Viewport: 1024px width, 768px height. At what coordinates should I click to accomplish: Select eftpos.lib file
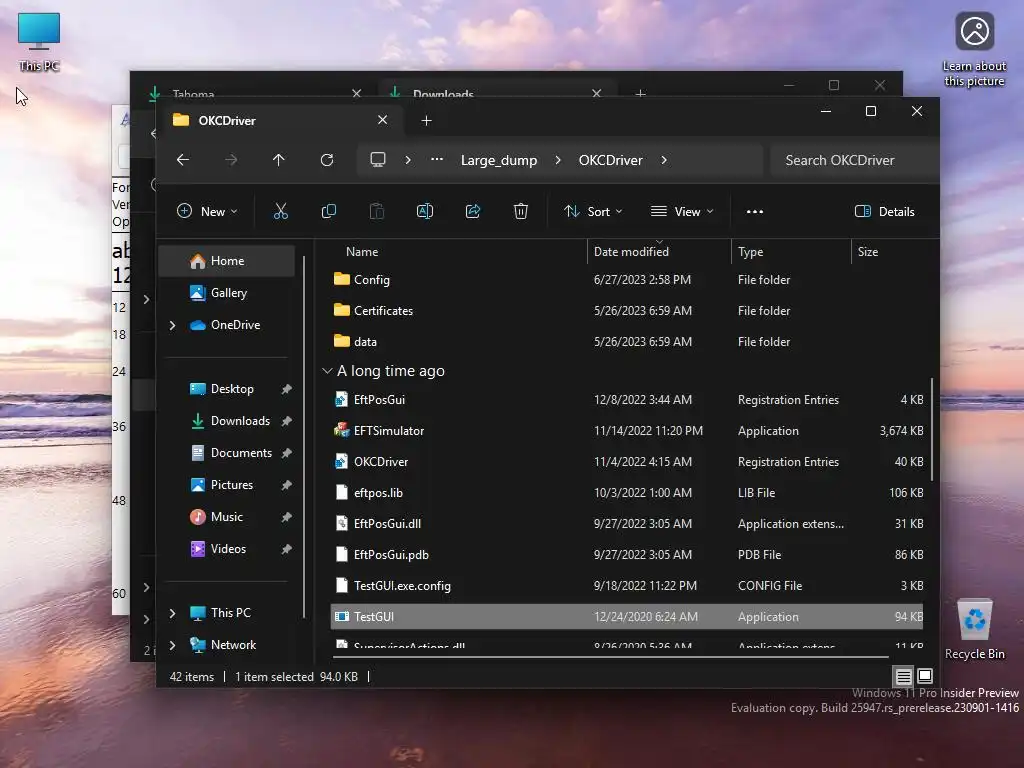pos(627,492)
